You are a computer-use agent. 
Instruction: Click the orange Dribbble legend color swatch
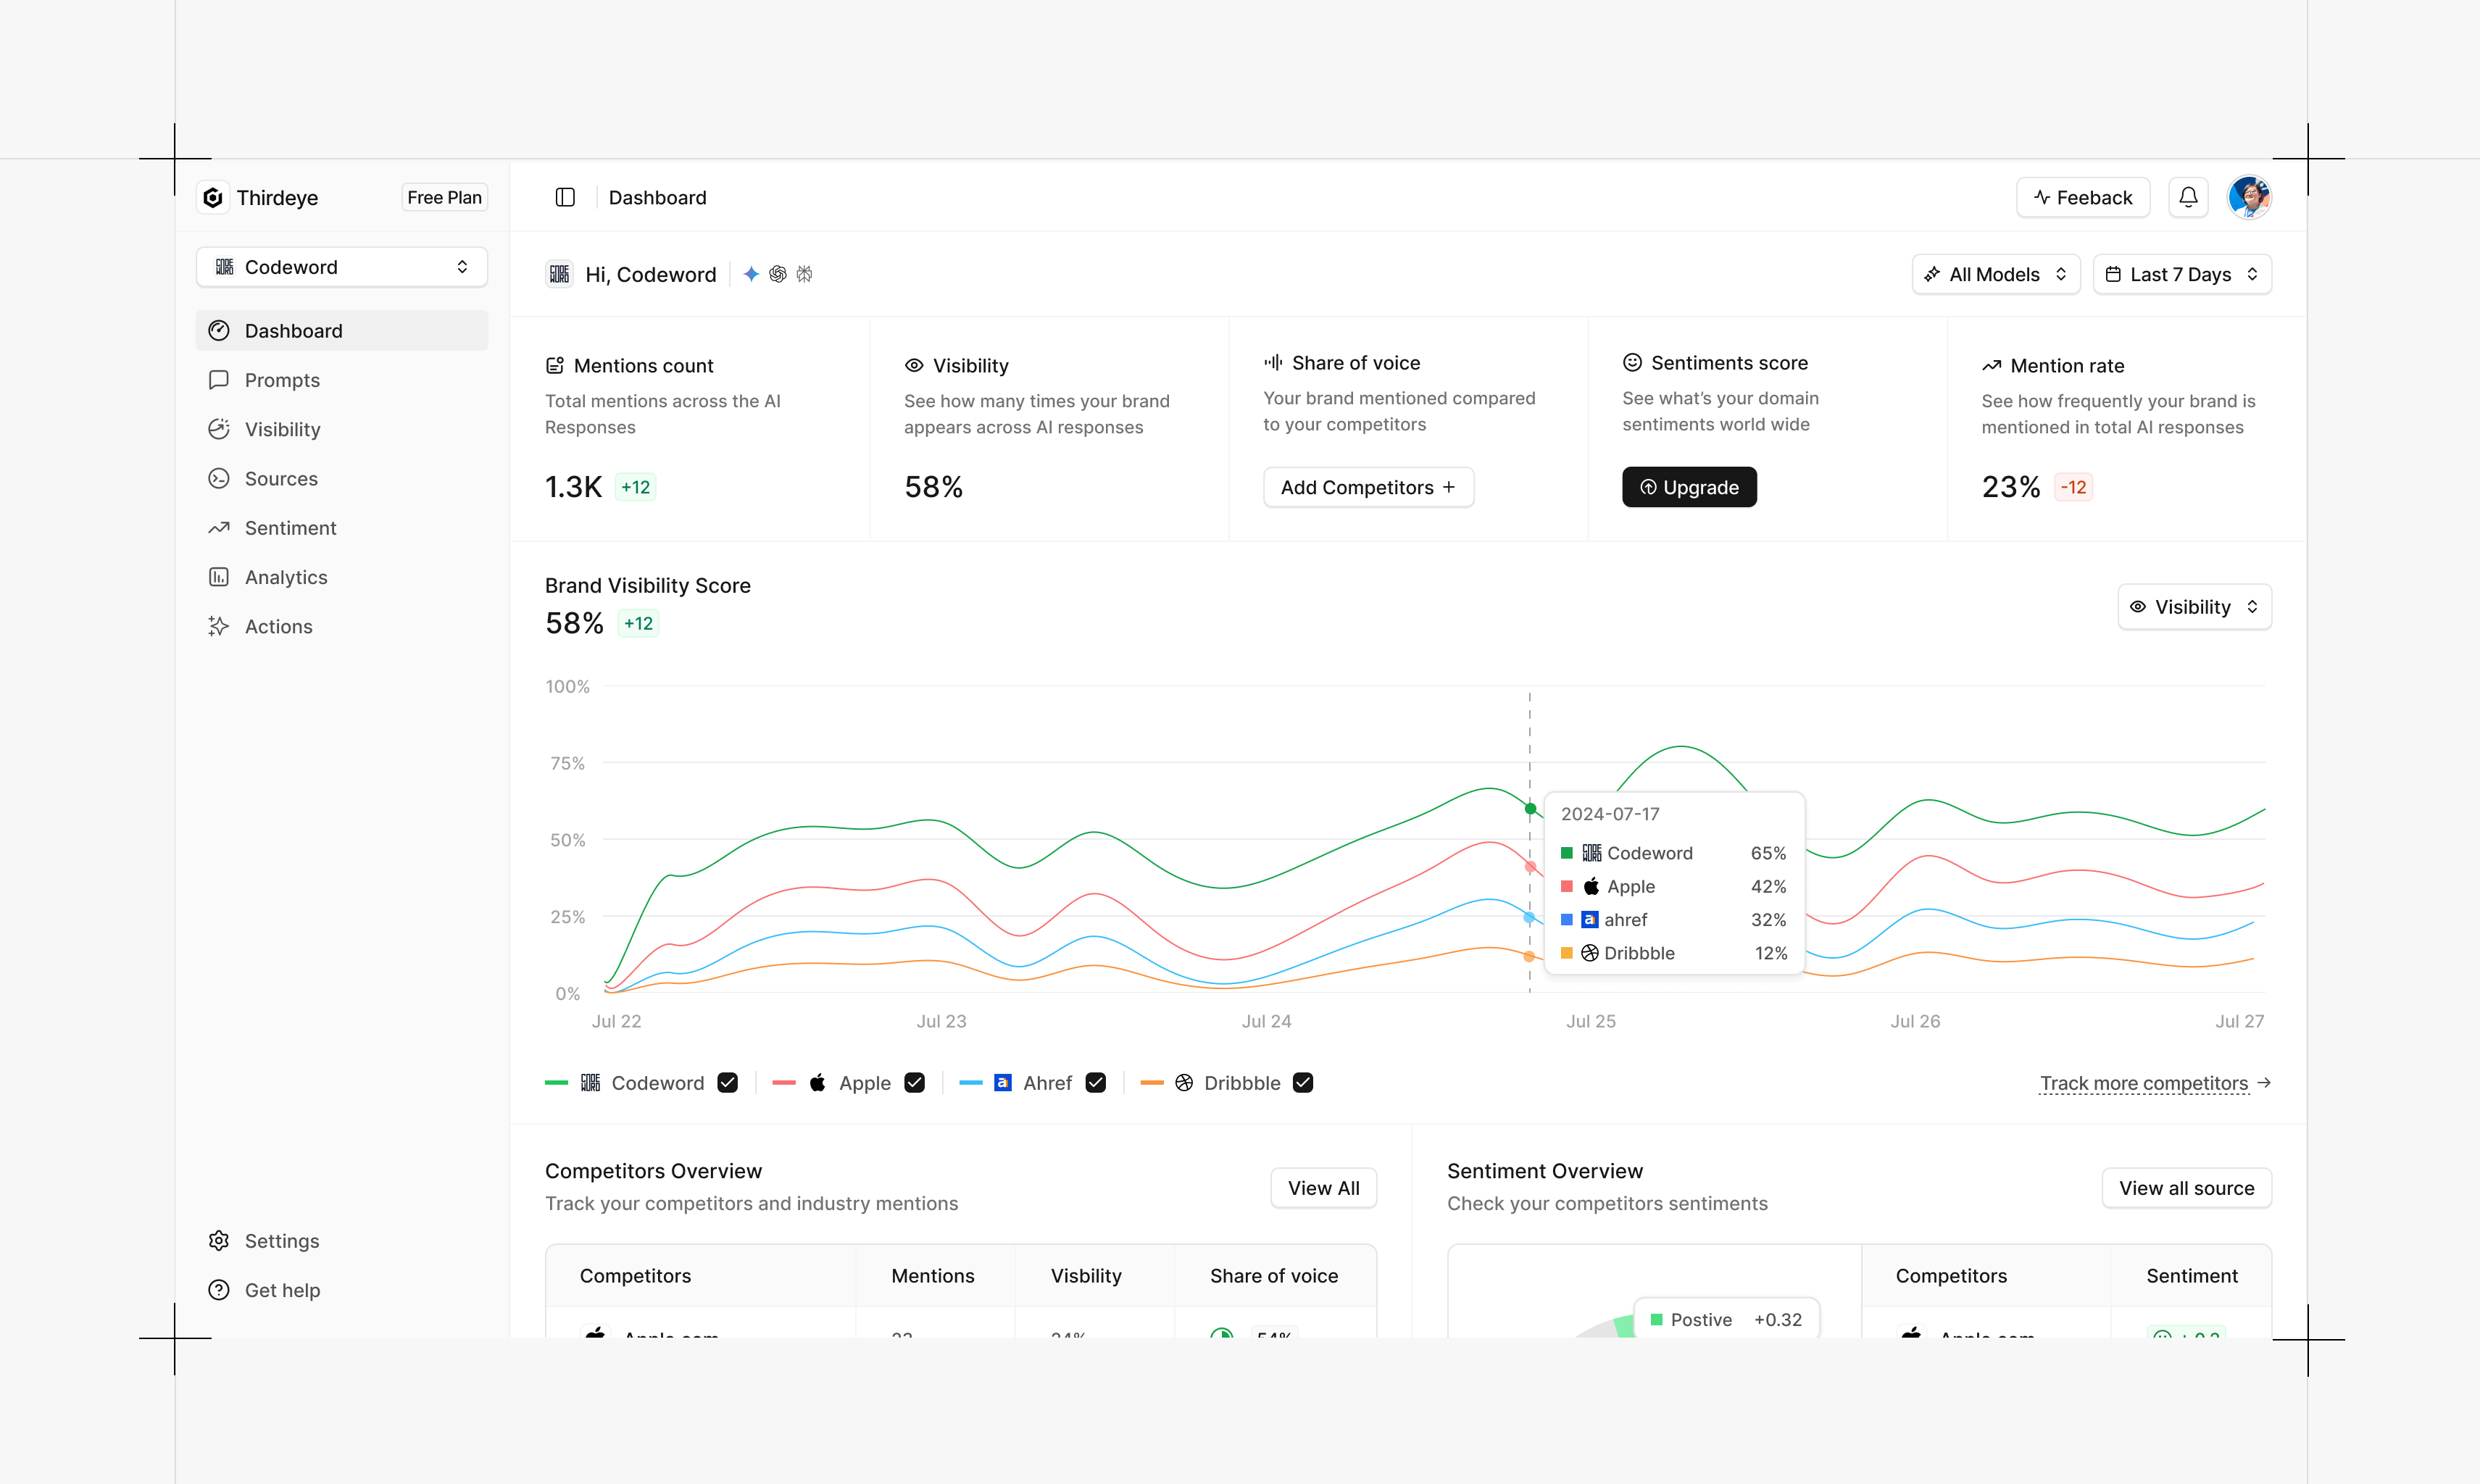tap(1151, 1082)
